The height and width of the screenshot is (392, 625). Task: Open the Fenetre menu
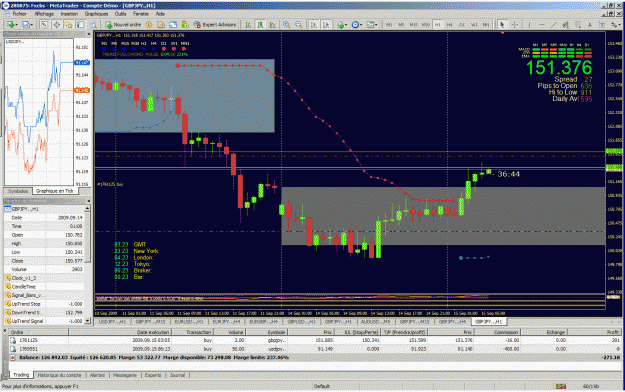click(141, 14)
